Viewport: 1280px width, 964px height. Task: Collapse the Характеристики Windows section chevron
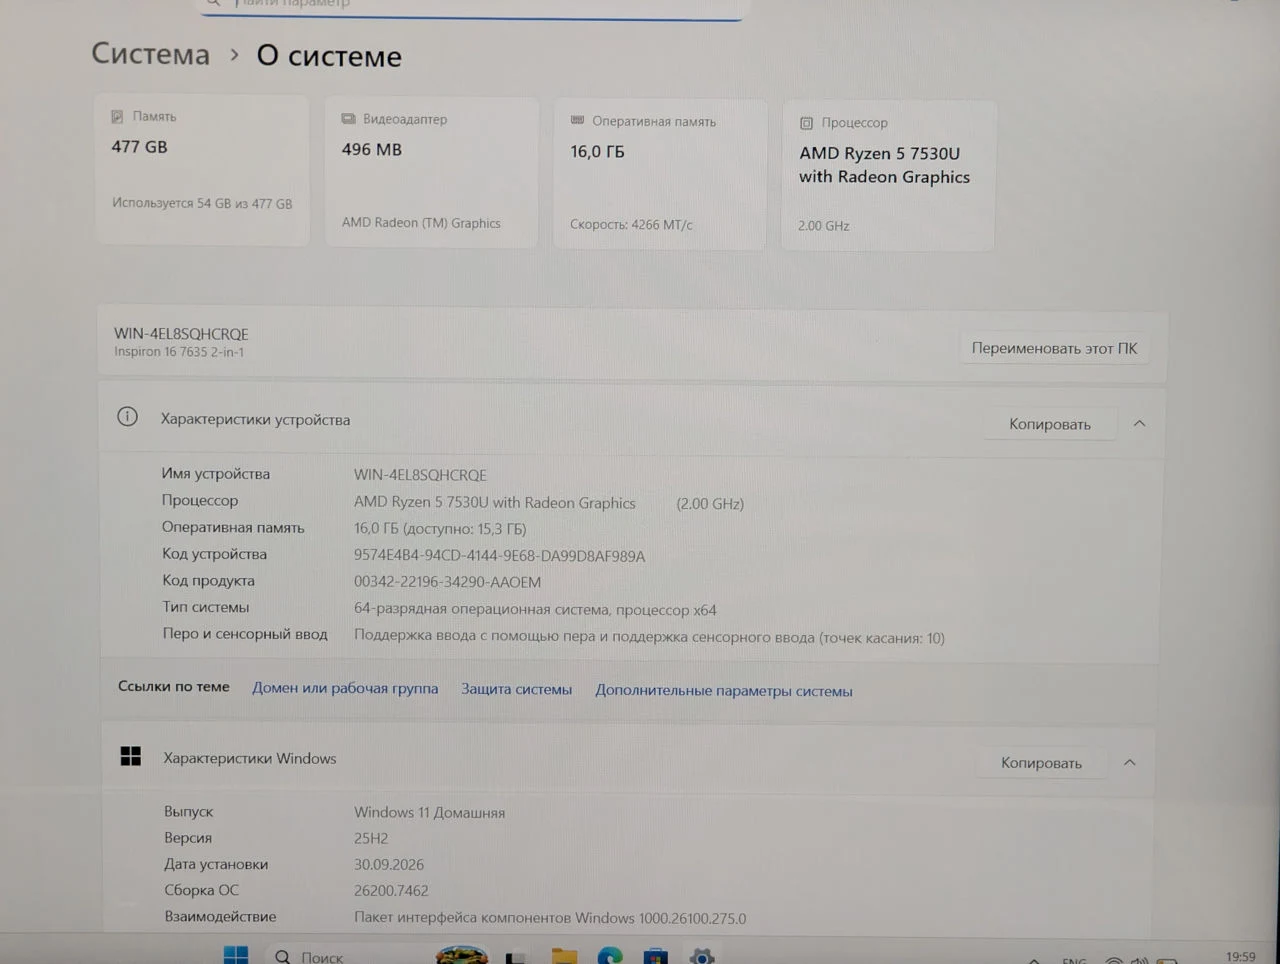click(1129, 763)
